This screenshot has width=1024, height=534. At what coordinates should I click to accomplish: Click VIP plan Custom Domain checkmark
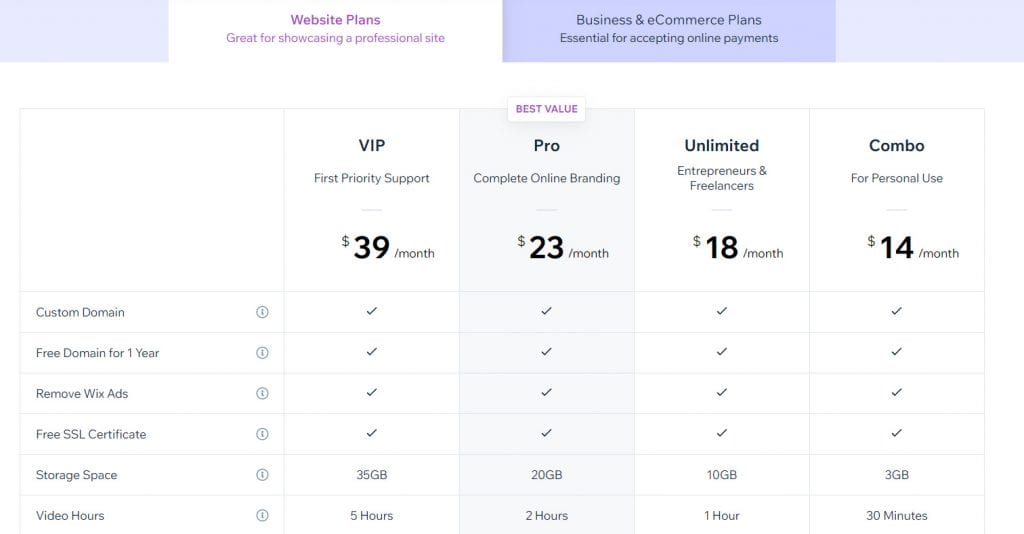point(372,311)
